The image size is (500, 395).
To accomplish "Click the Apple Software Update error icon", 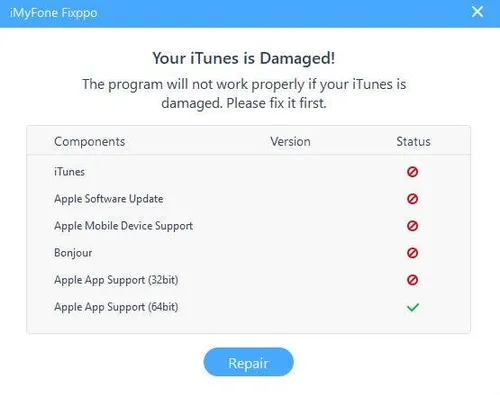I will 412,199.
